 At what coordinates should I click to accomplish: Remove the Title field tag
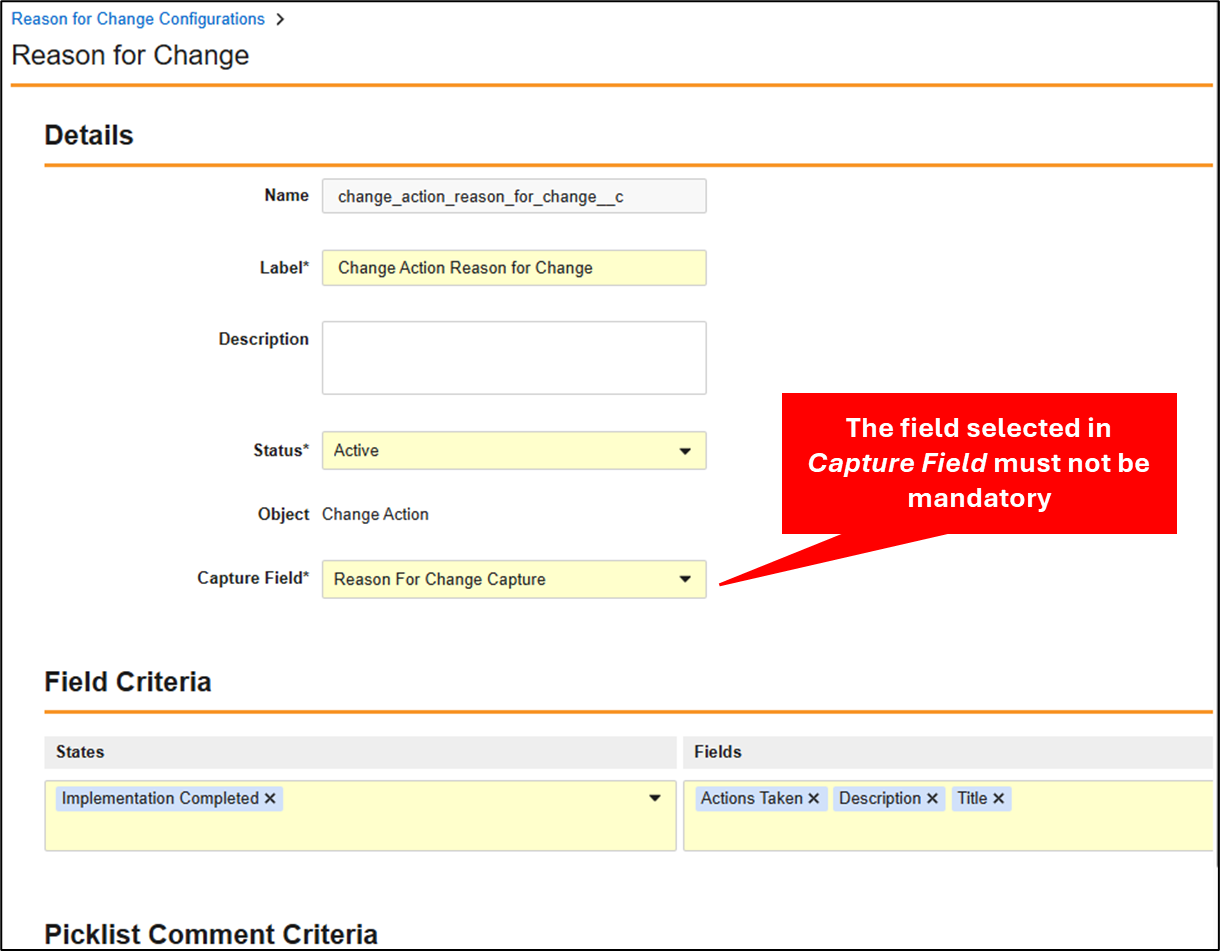pyautogui.click(x=998, y=799)
